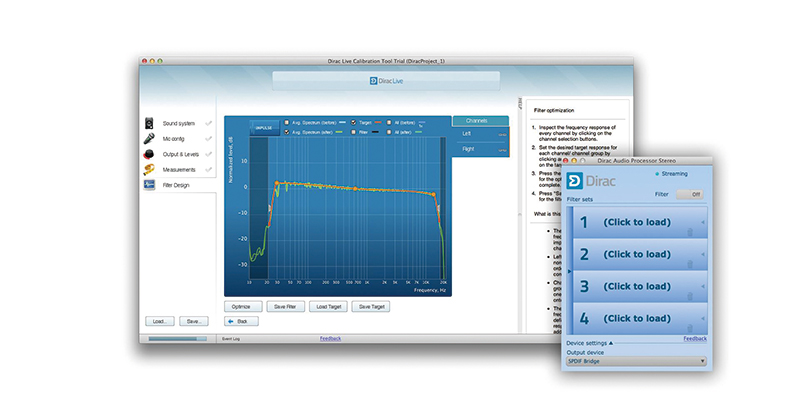Open the Output device dropdown
Image resolution: width=800 pixels, height=417 pixels.
click(636, 361)
